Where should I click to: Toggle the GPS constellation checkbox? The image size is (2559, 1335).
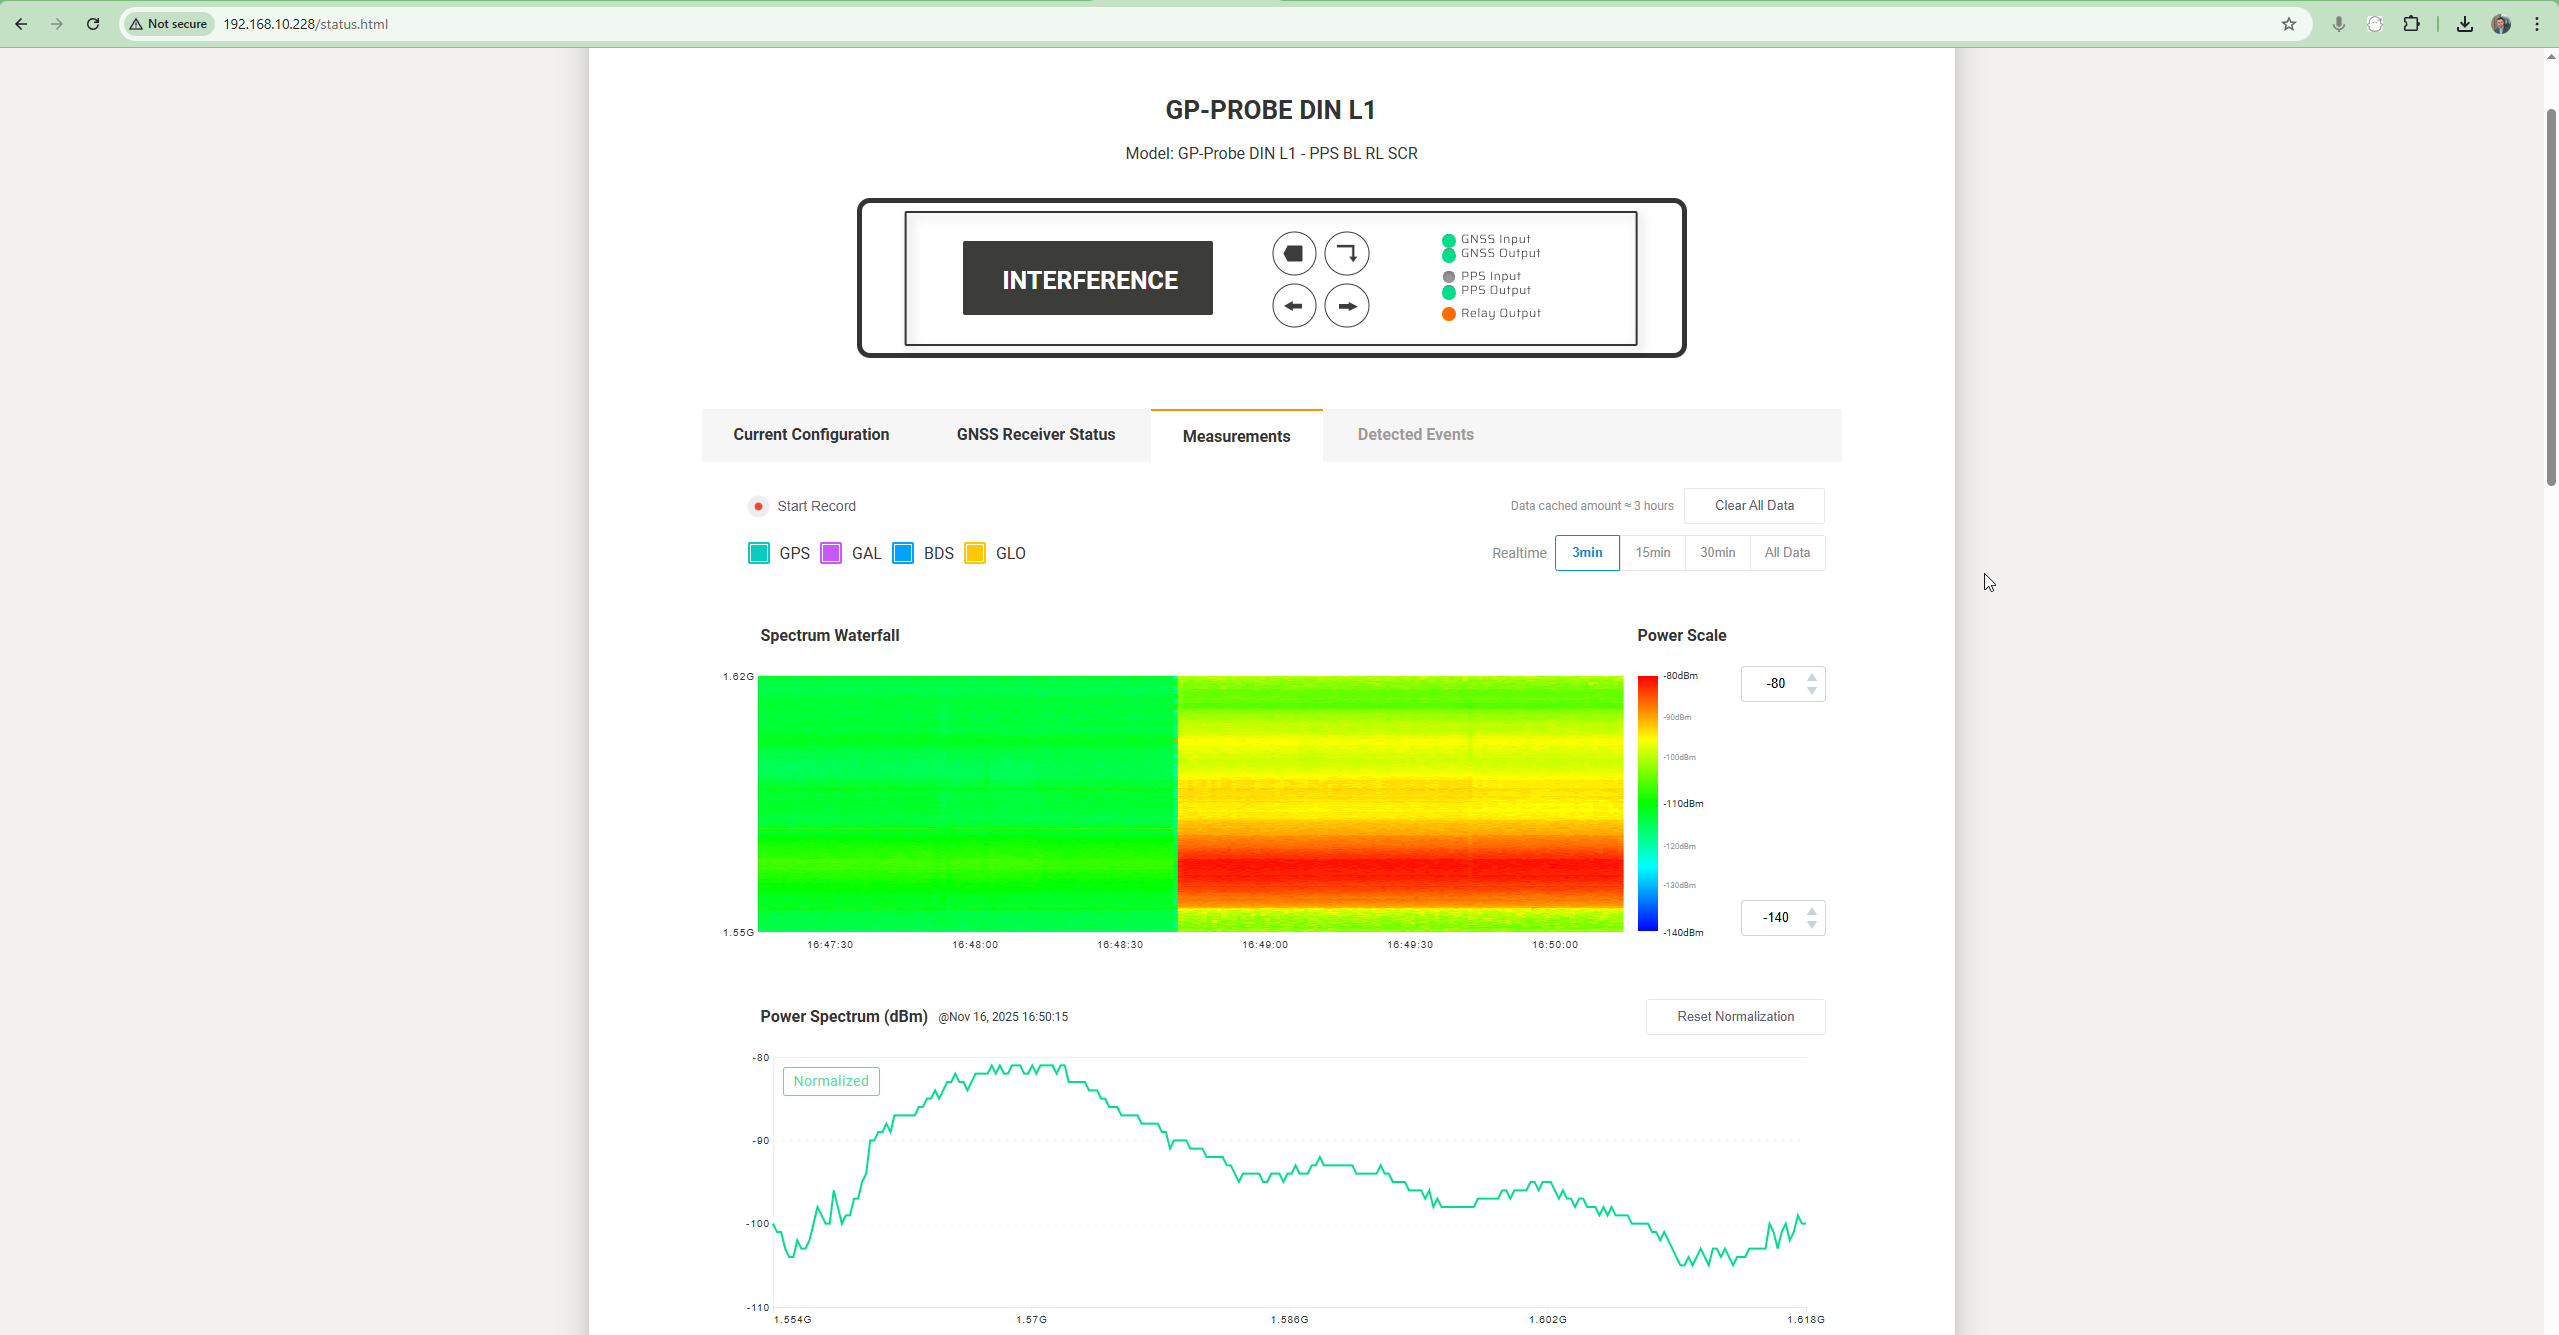[x=759, y=553]
